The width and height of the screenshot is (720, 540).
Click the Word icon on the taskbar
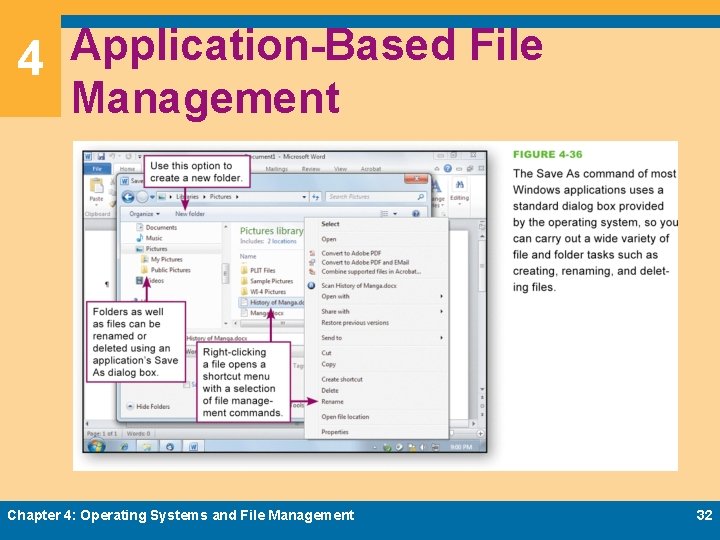pyautogui.click(x=193, y=446)
